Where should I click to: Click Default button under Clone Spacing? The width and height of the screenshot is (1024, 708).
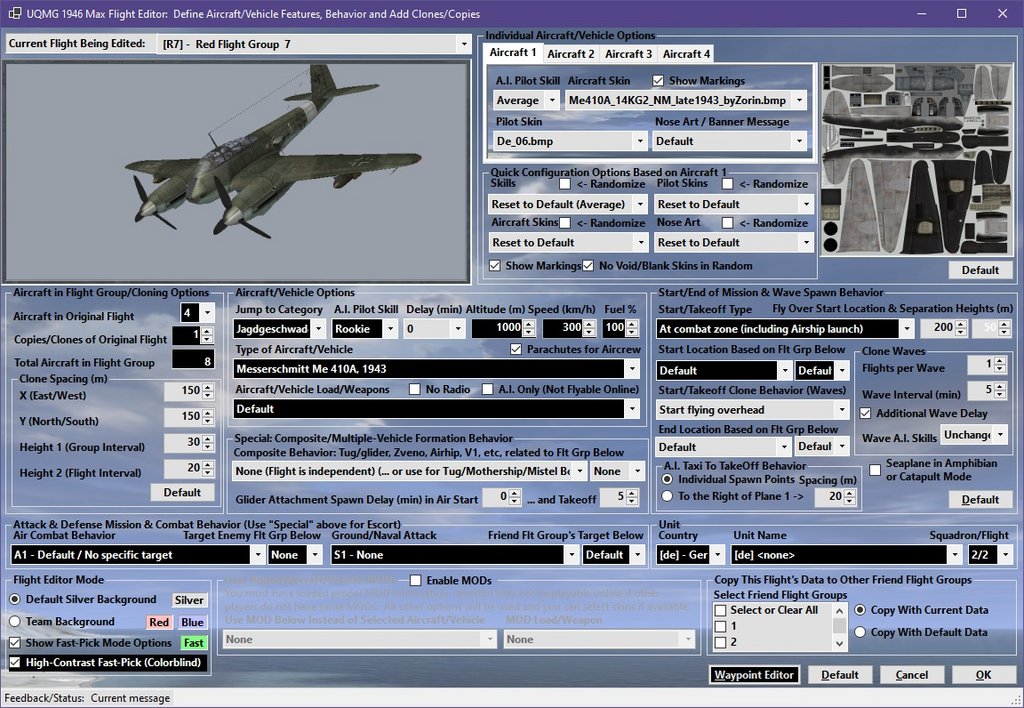click(x=182, y=492)
